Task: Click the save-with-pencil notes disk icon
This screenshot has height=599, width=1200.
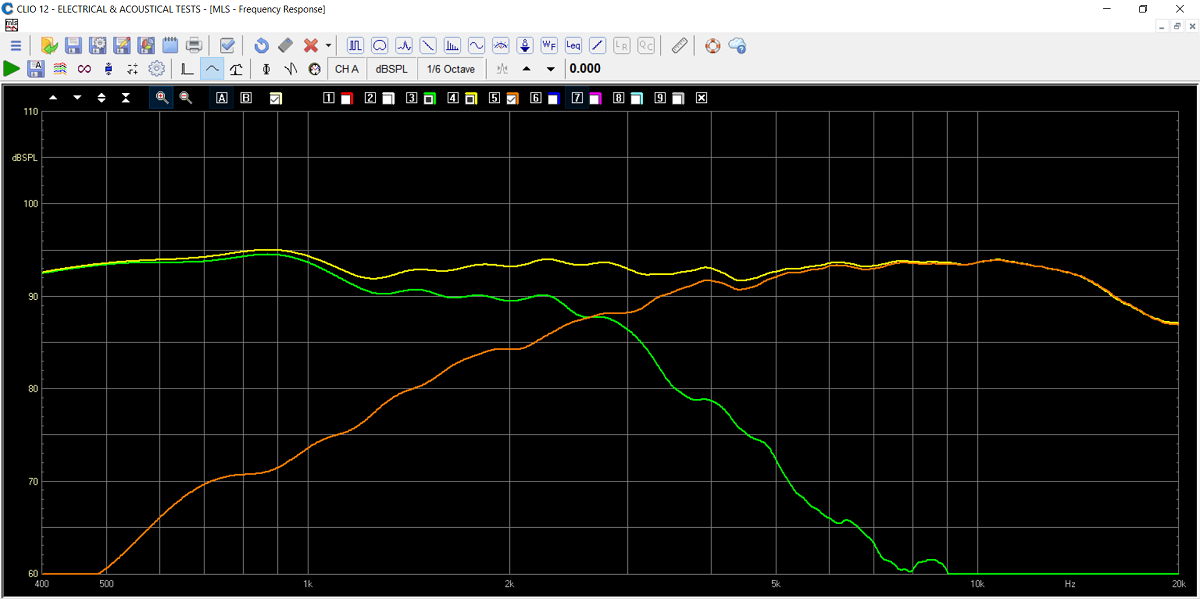Action: 122,45
